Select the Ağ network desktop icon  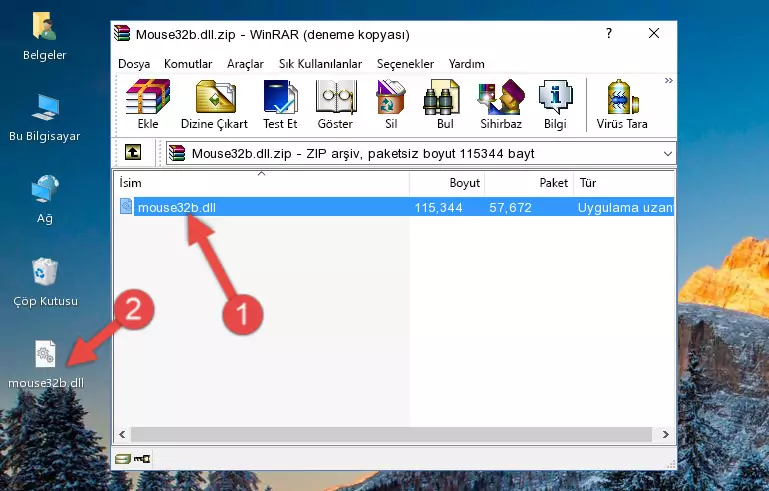tap(44, 200)
